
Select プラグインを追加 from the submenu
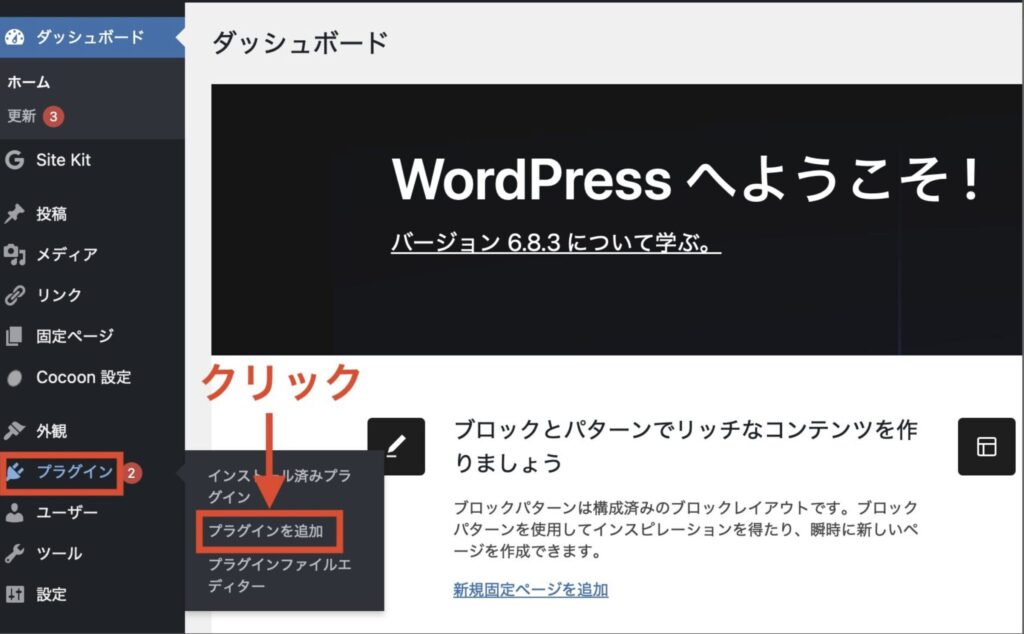pyautogui.click(x=266, y=532)
